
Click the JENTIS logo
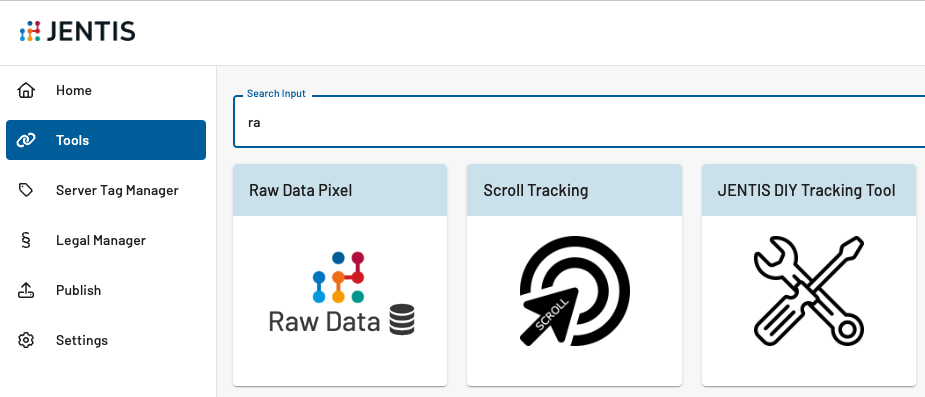(77, 31)
